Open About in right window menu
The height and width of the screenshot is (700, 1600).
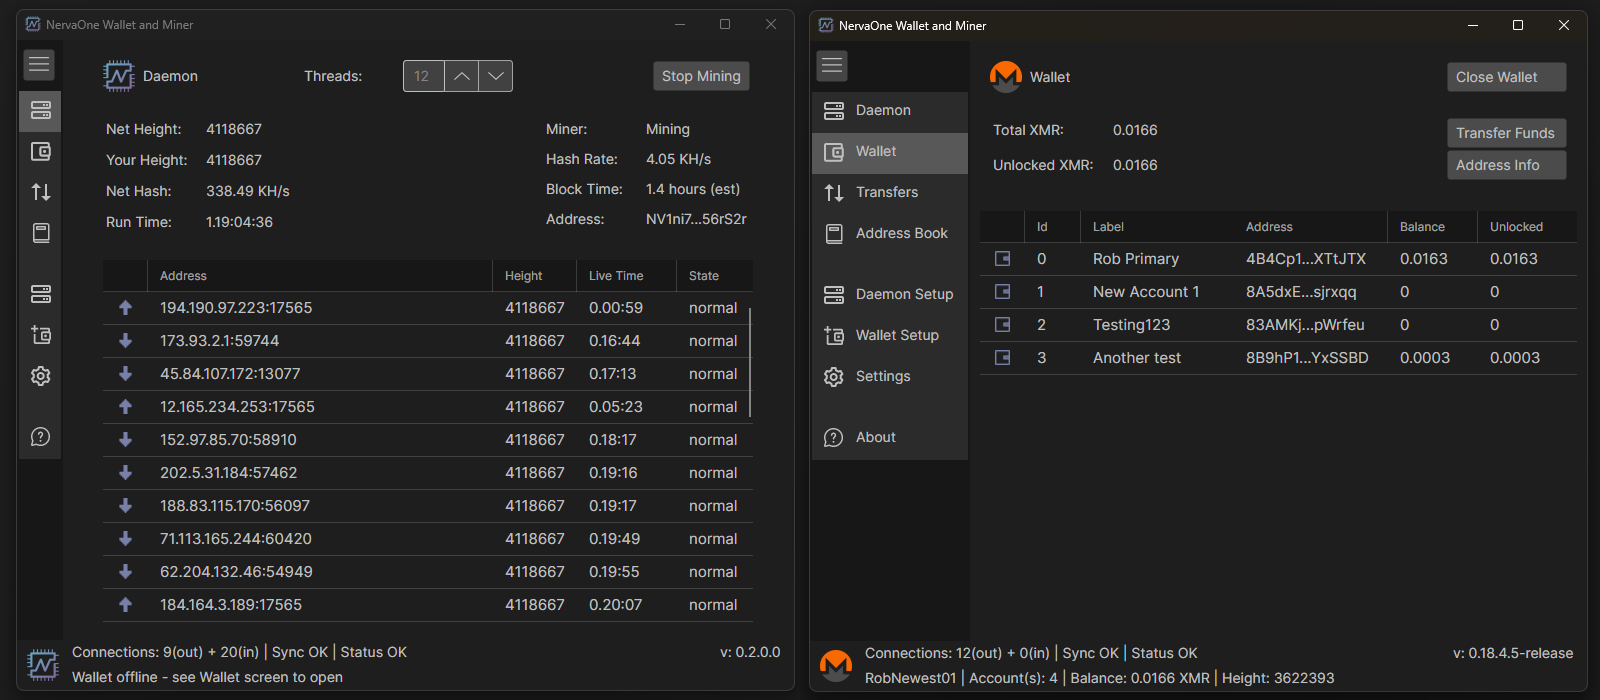point(890,437)
